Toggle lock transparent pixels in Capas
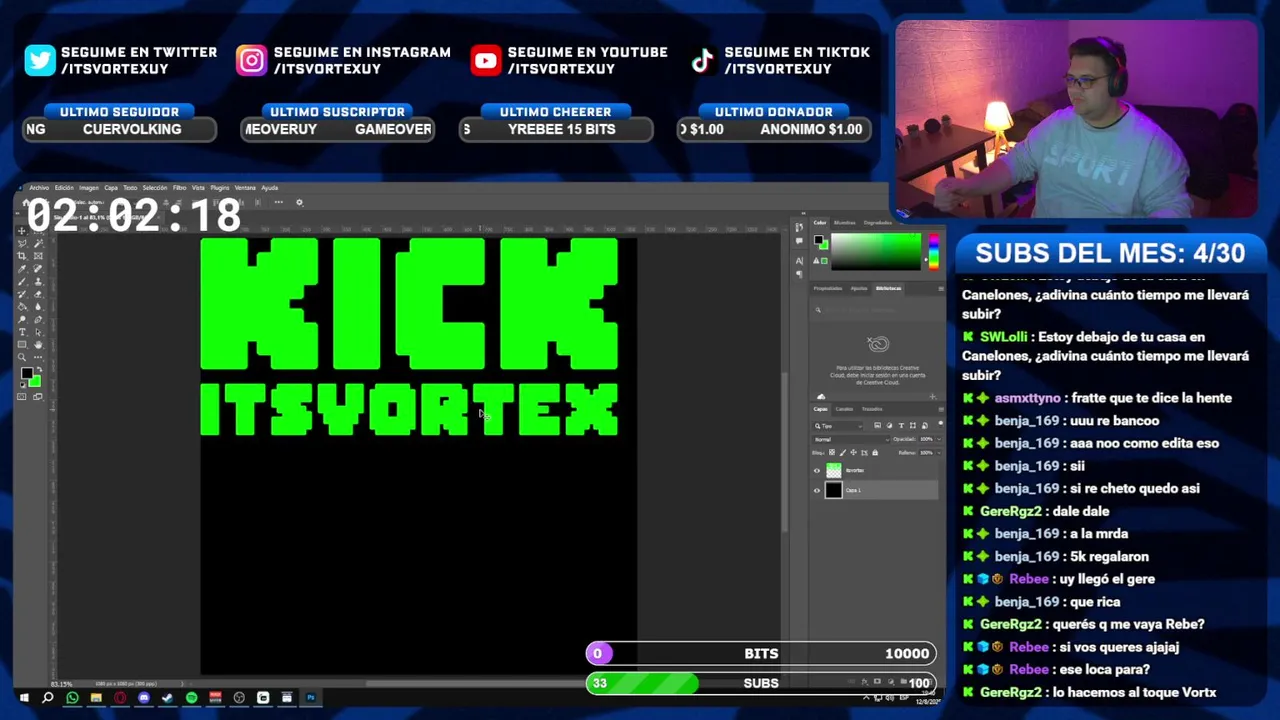This screenshot has height=720, width=1280. pos(832,452)
